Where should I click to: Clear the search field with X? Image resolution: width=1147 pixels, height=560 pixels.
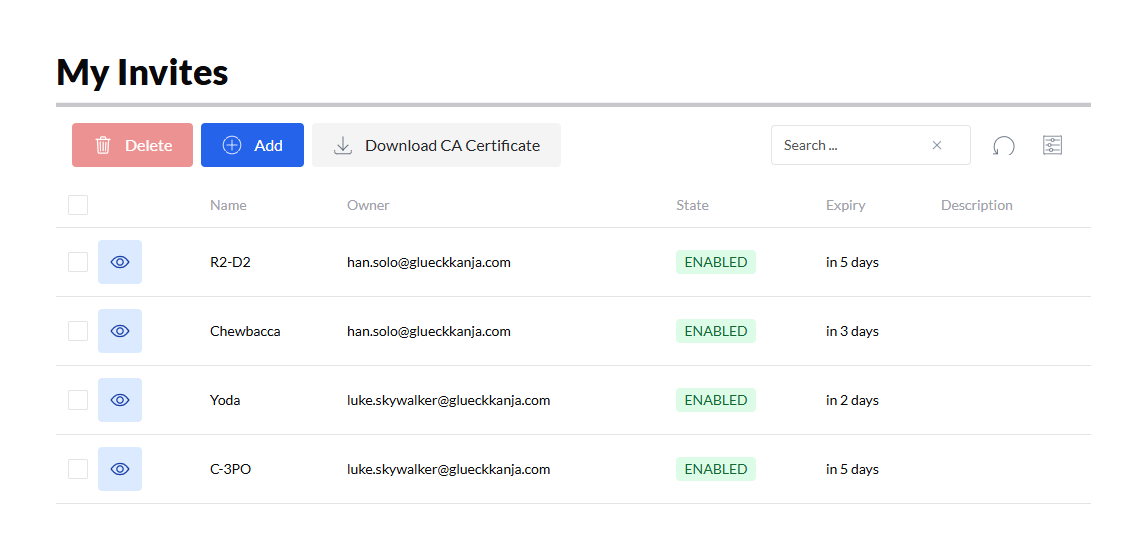coord(937,145)
